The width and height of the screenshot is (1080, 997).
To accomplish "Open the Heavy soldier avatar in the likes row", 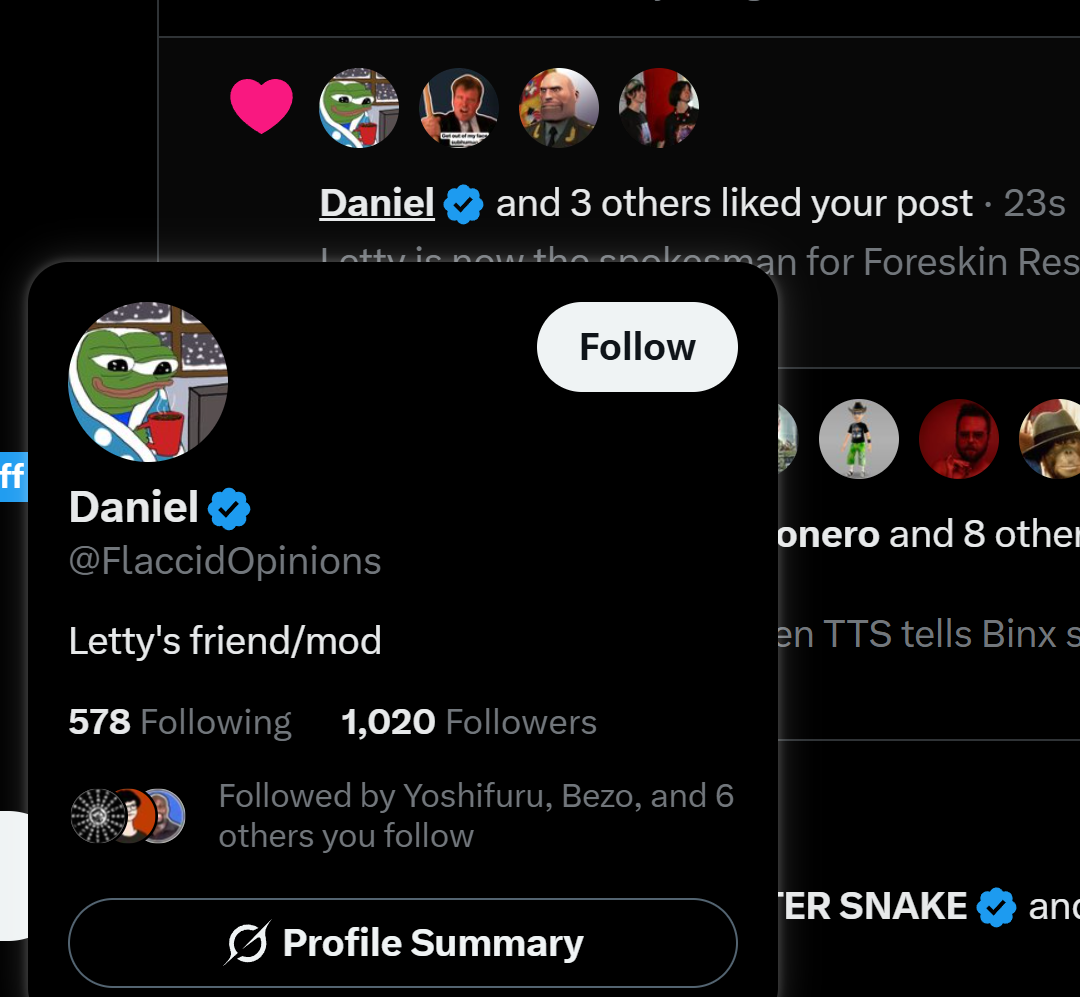I will 559,107.
